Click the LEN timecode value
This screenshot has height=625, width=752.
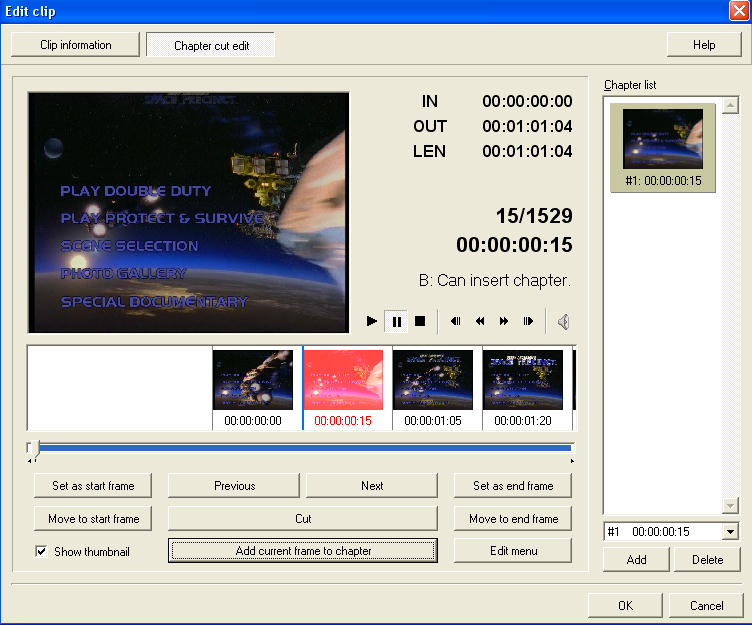point(527,151)
